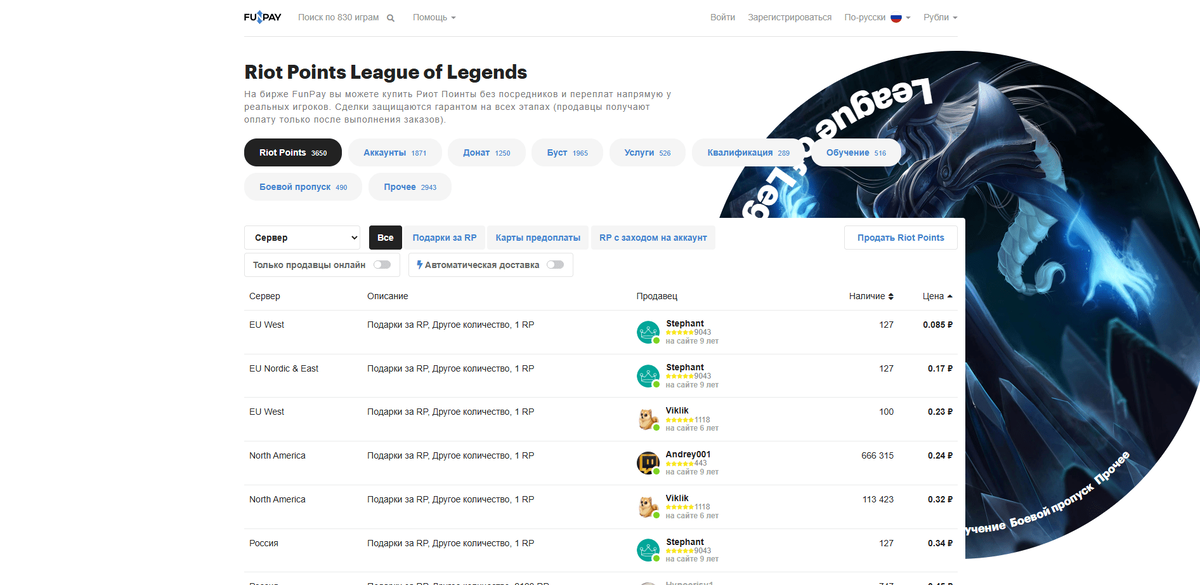The image size is (1200, 585).
Task: Click the price 0.17 ₽
Action: click(941, 369)
